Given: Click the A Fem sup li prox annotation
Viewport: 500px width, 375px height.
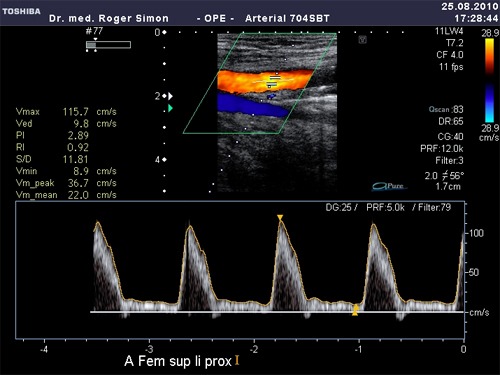Looking at the screenshot, I should 178,361.
